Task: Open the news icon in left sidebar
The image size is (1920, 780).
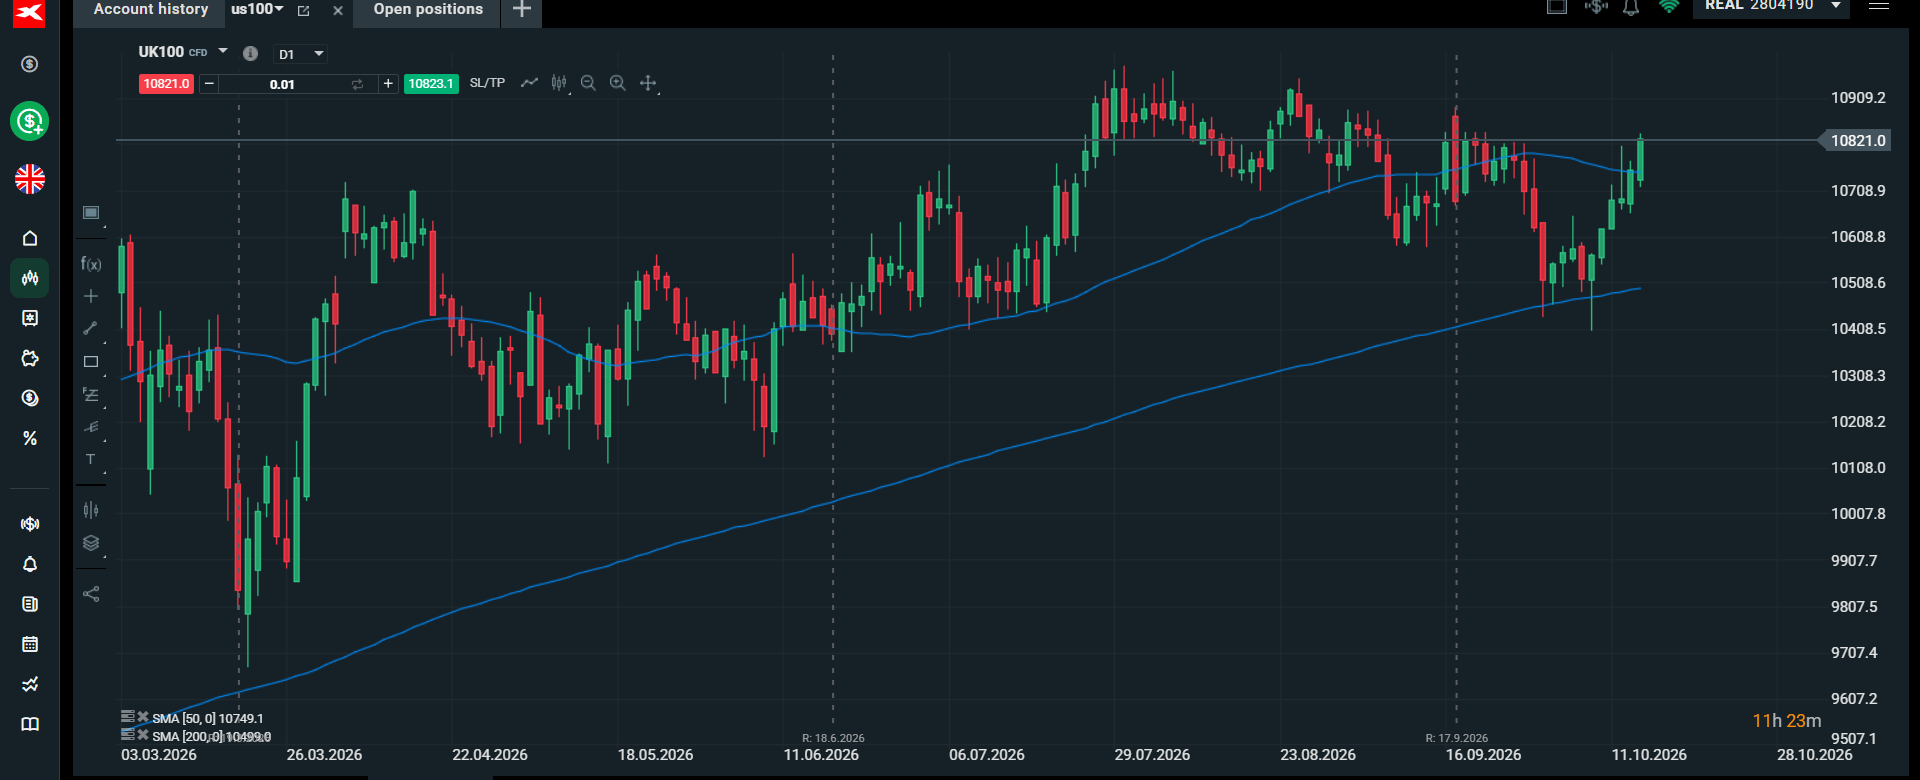Action: [x=30, y=604]
